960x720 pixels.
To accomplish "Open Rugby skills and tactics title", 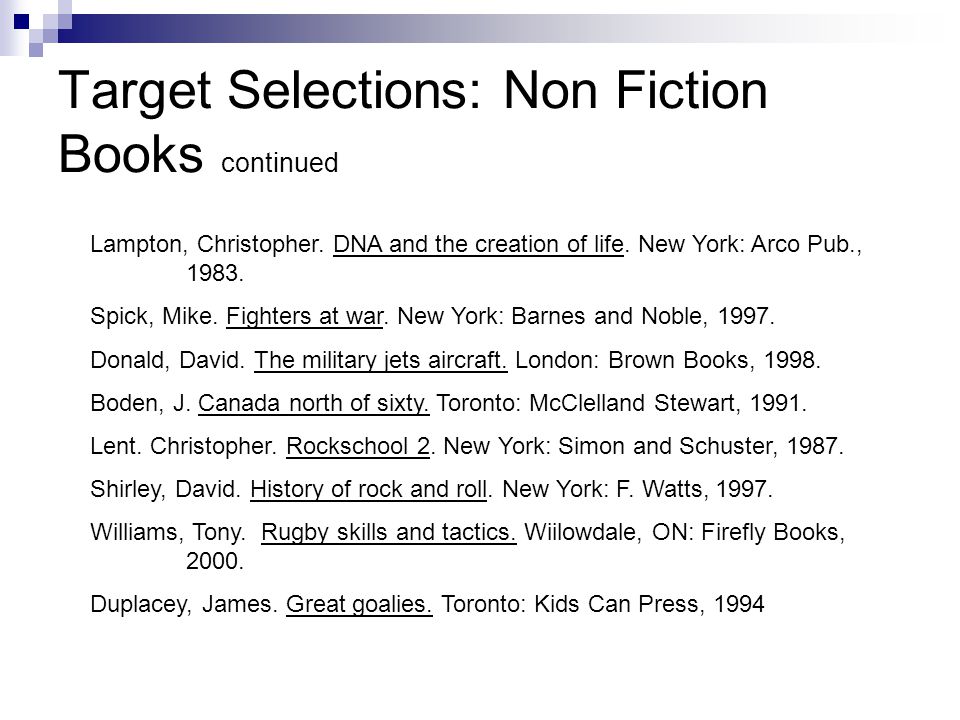I will pos(388,532).
